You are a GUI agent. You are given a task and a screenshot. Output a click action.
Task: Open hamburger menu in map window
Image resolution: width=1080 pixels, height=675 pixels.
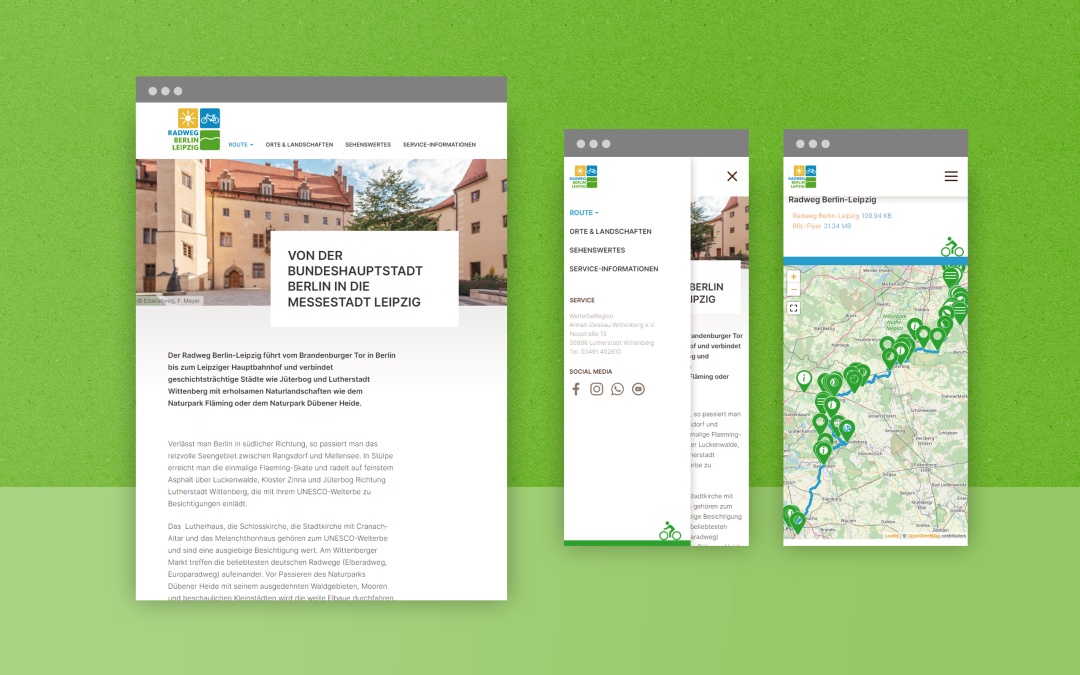pyautogui.click(x=951, y=176)
